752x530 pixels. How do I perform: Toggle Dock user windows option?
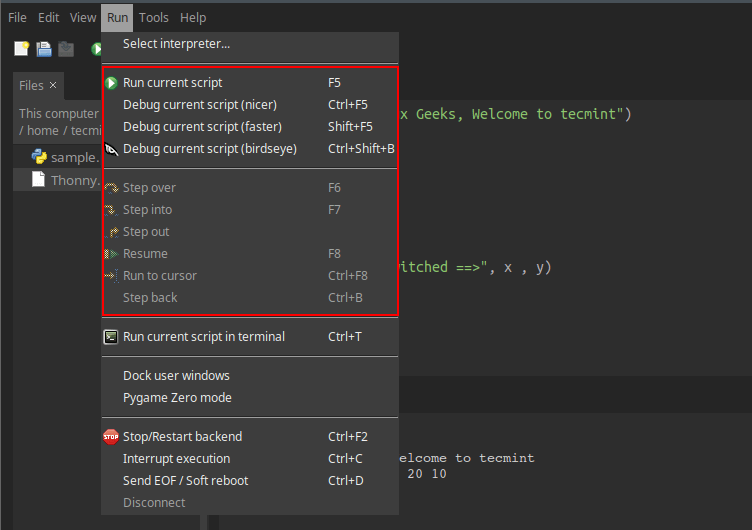(176, 376)
